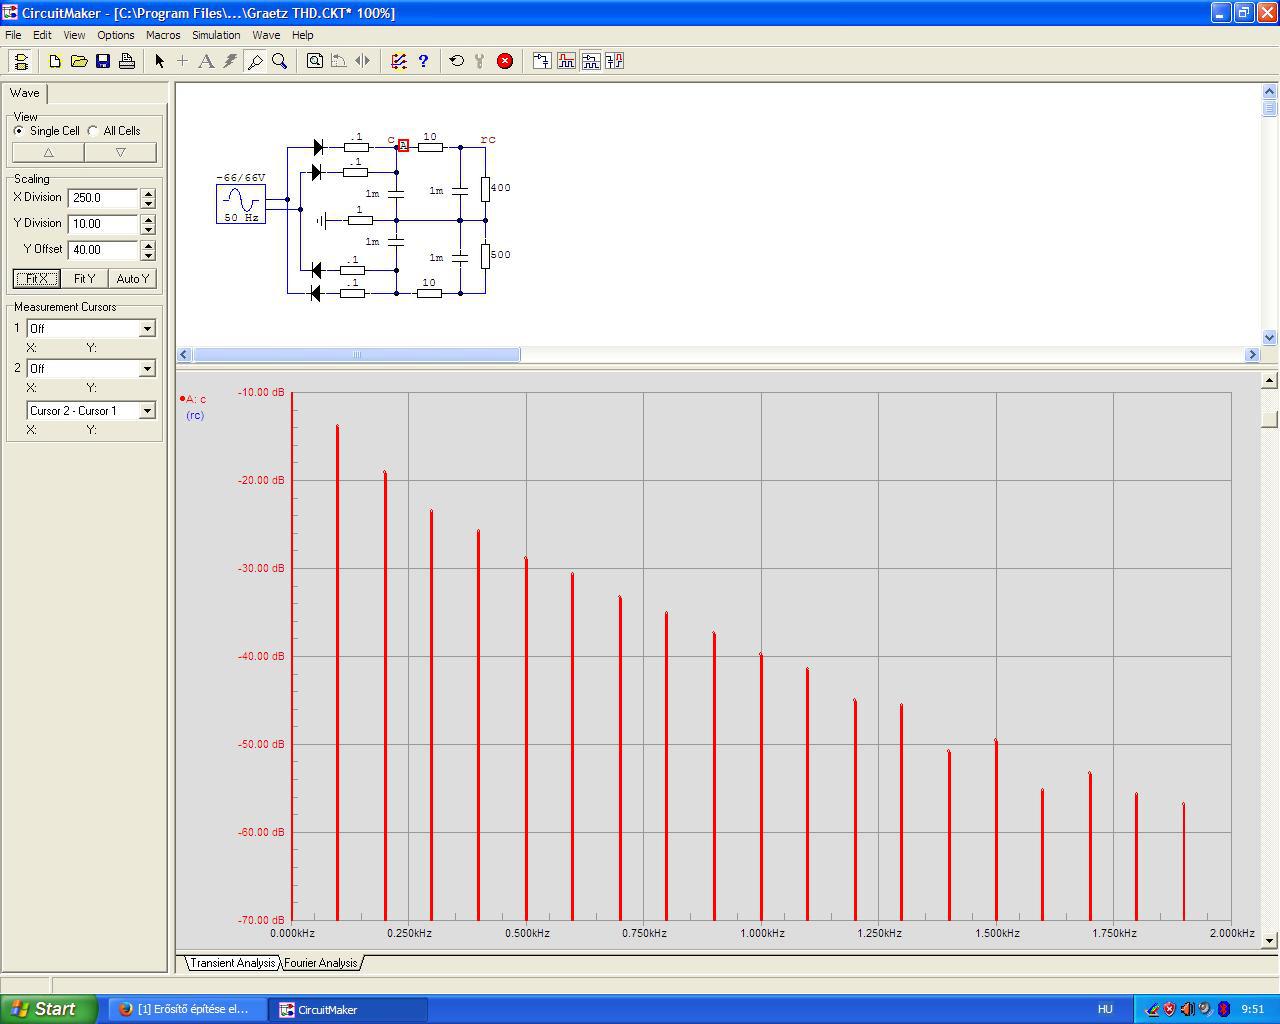The image size is (1280, 1024).
Task: Click the last toolbar waveform icon
Action: [614, 61]
